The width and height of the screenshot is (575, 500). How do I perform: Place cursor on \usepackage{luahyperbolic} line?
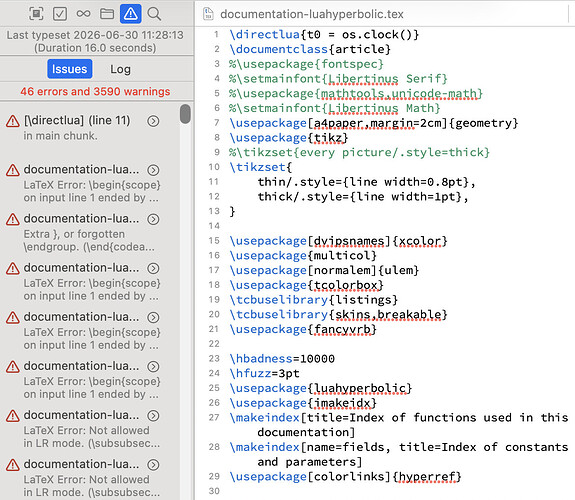[321, 388]
